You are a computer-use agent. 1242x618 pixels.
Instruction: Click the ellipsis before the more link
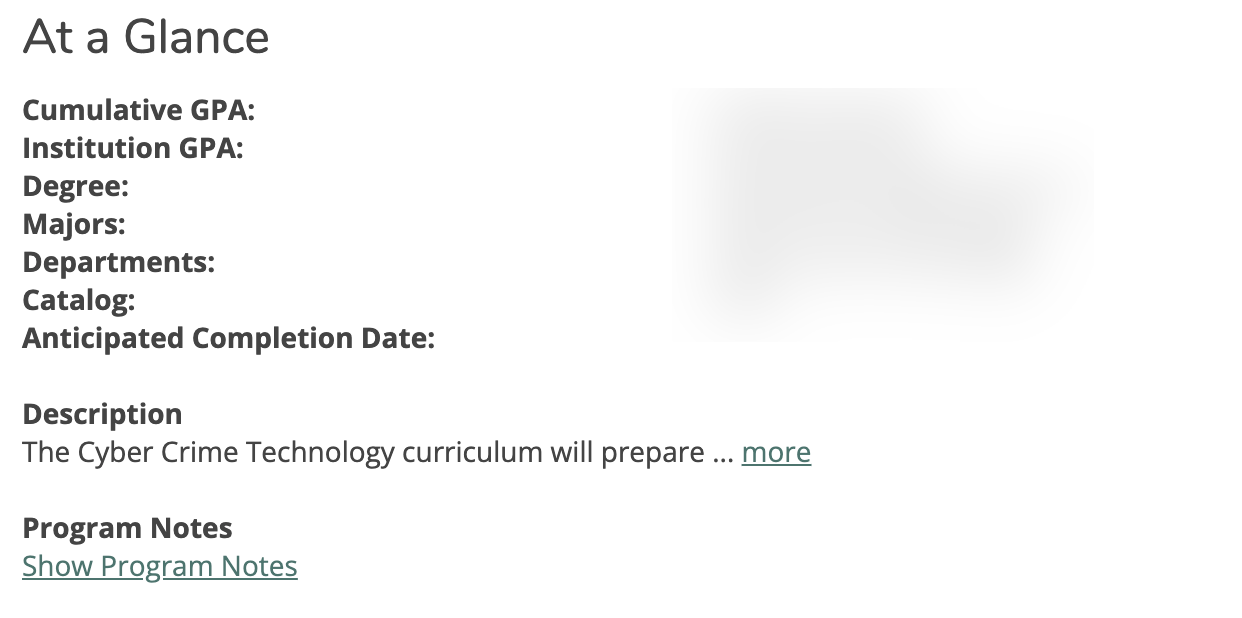pos(723,453)
